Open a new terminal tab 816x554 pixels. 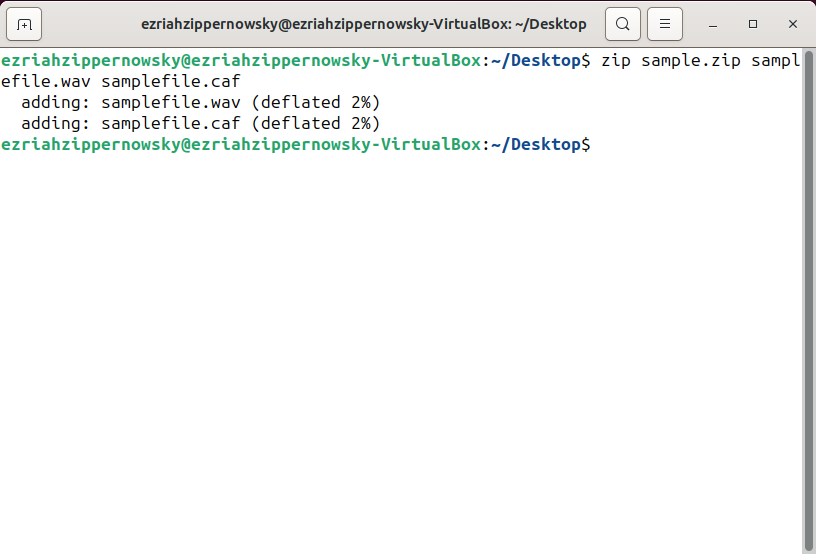point(24,24)
